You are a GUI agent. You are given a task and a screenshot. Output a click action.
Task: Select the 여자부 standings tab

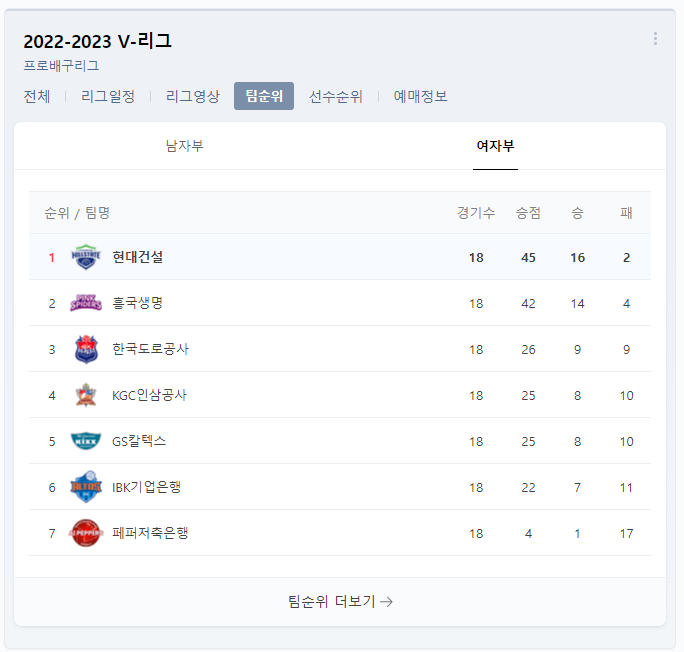coord(495,146)
